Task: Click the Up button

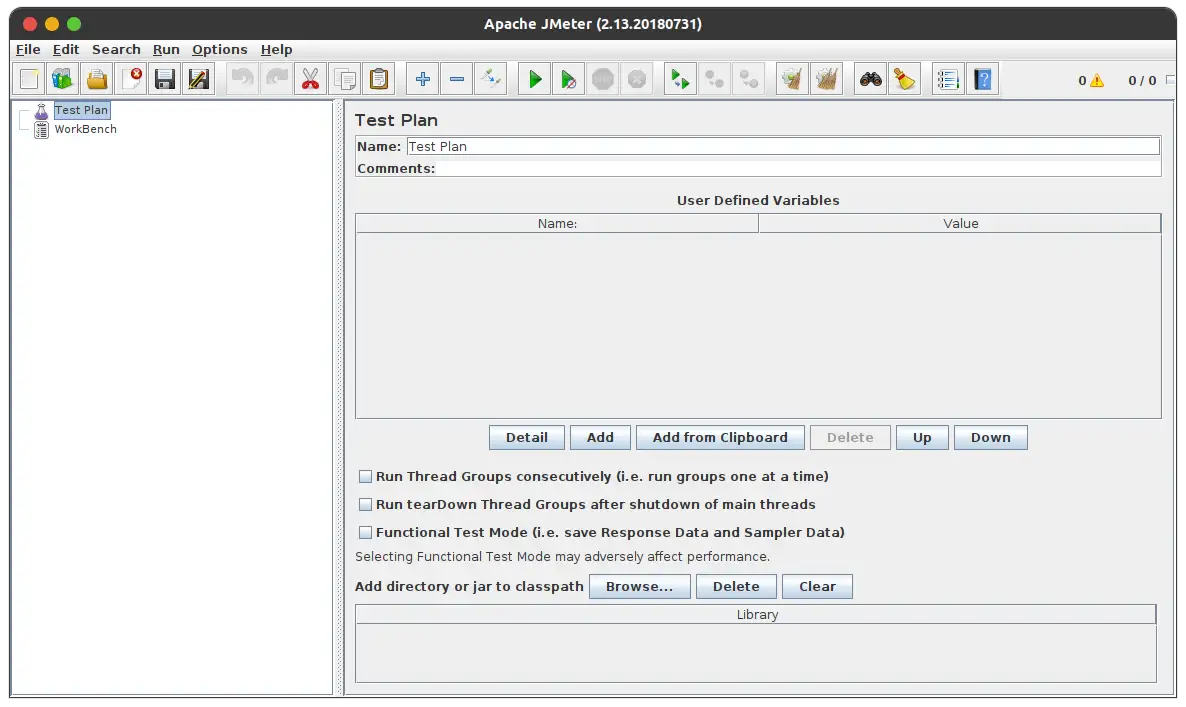Action: (x=922, y=438)
